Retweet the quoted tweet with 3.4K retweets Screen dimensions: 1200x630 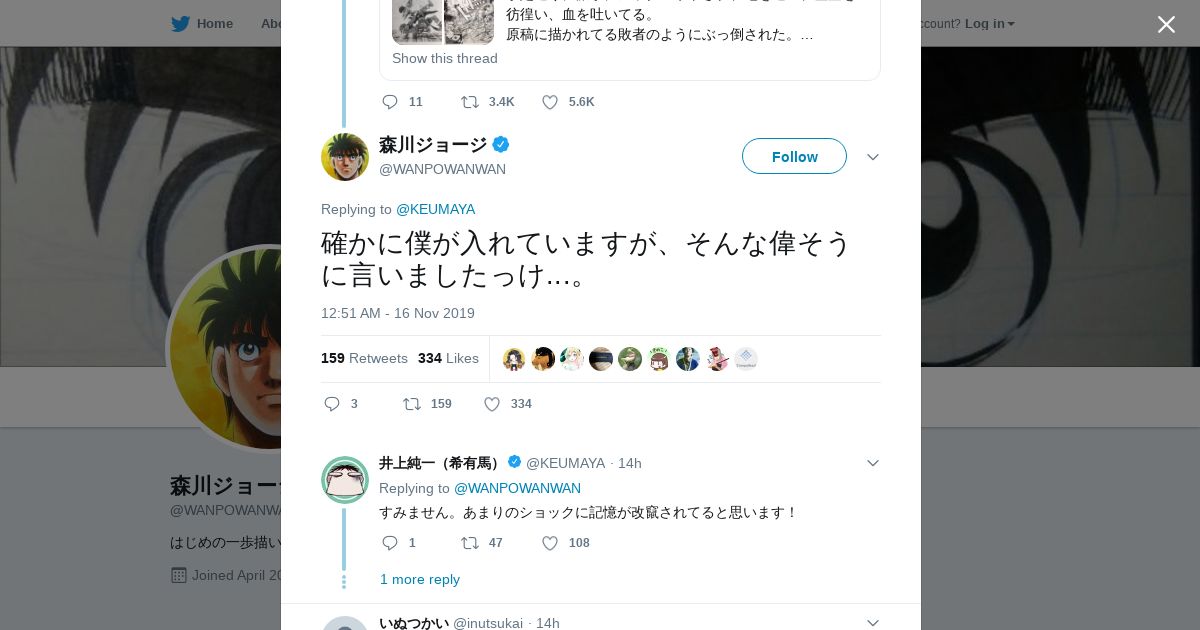click(469, 102)
